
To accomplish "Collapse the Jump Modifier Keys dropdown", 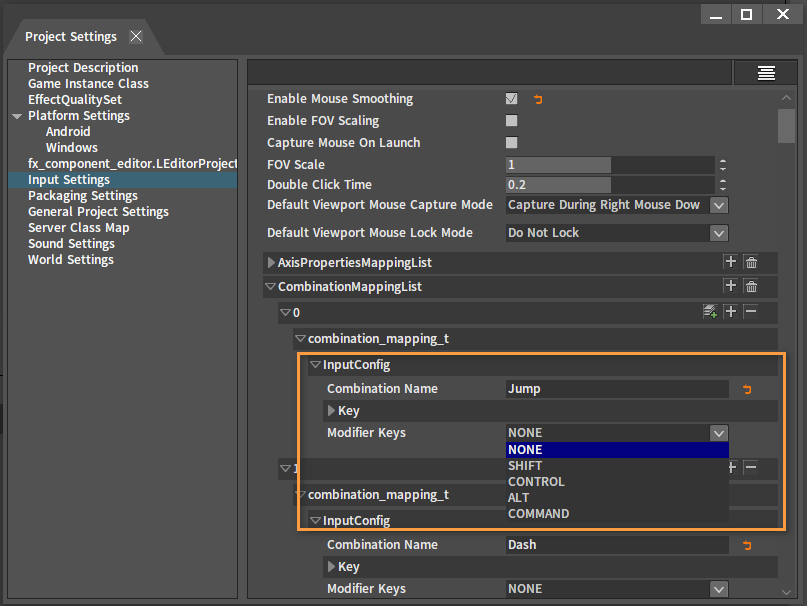I will pos(719,433).
